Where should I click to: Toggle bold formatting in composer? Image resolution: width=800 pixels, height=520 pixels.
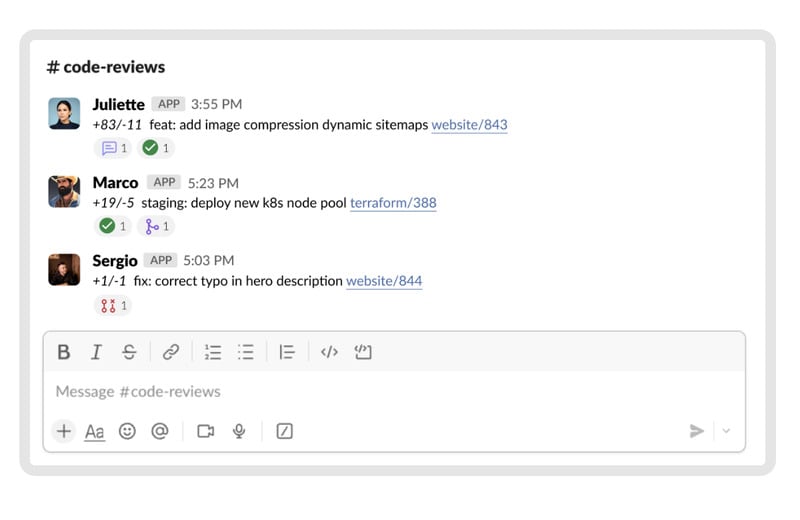tap(64, 352)
